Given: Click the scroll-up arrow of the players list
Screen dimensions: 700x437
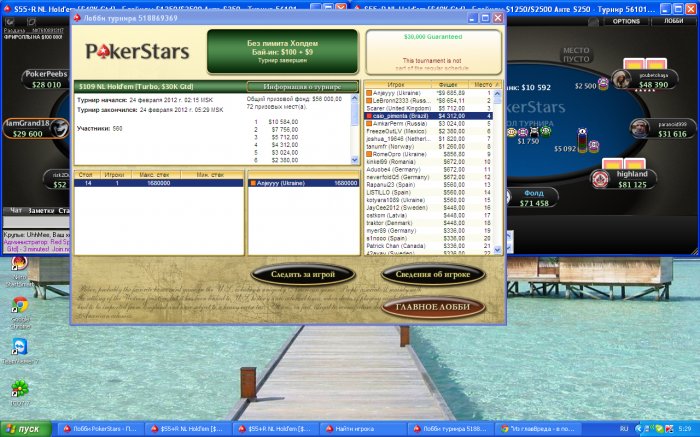Looking at the screenshot, I should [498, 93].
